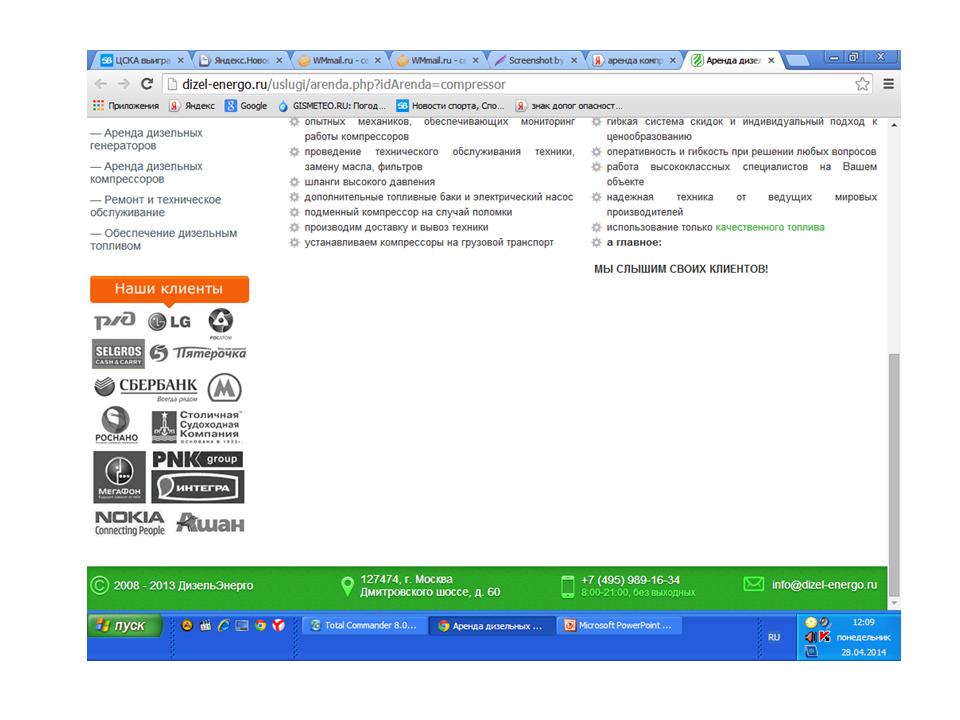This screenshot has height=720, width=960.
Task: Open Обеспечение дизельным топливом link
Action: pos(163,239)
